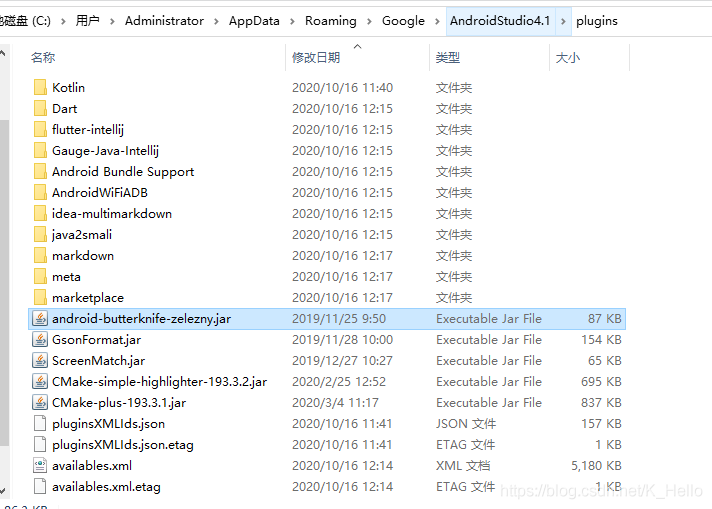Screen dimensions: 712x509
Task: Select the idea-multimarkdown folder name
Action: pyautogui.click(x=112, y=213)
